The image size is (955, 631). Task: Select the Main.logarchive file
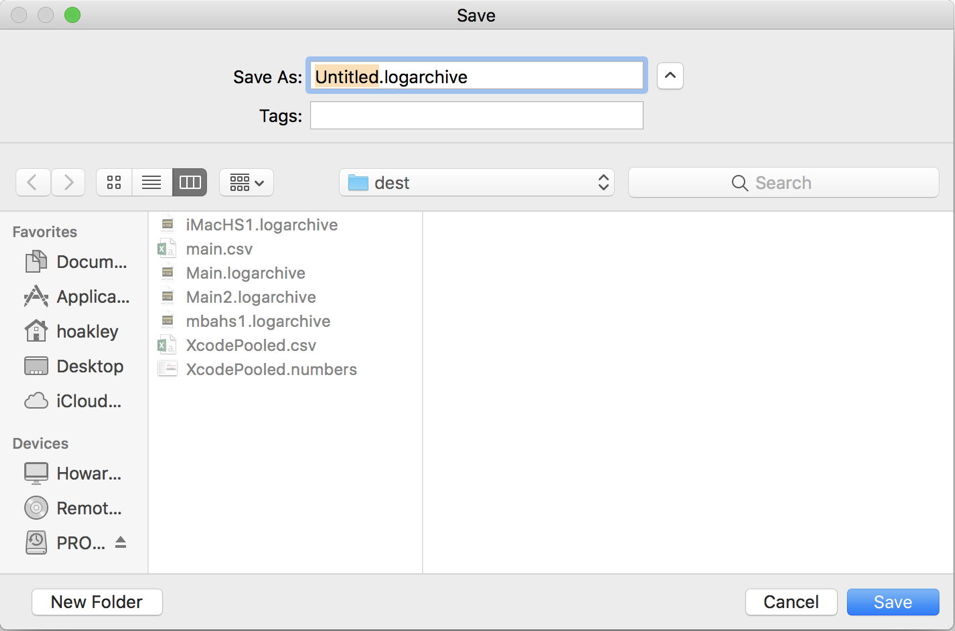245,272
